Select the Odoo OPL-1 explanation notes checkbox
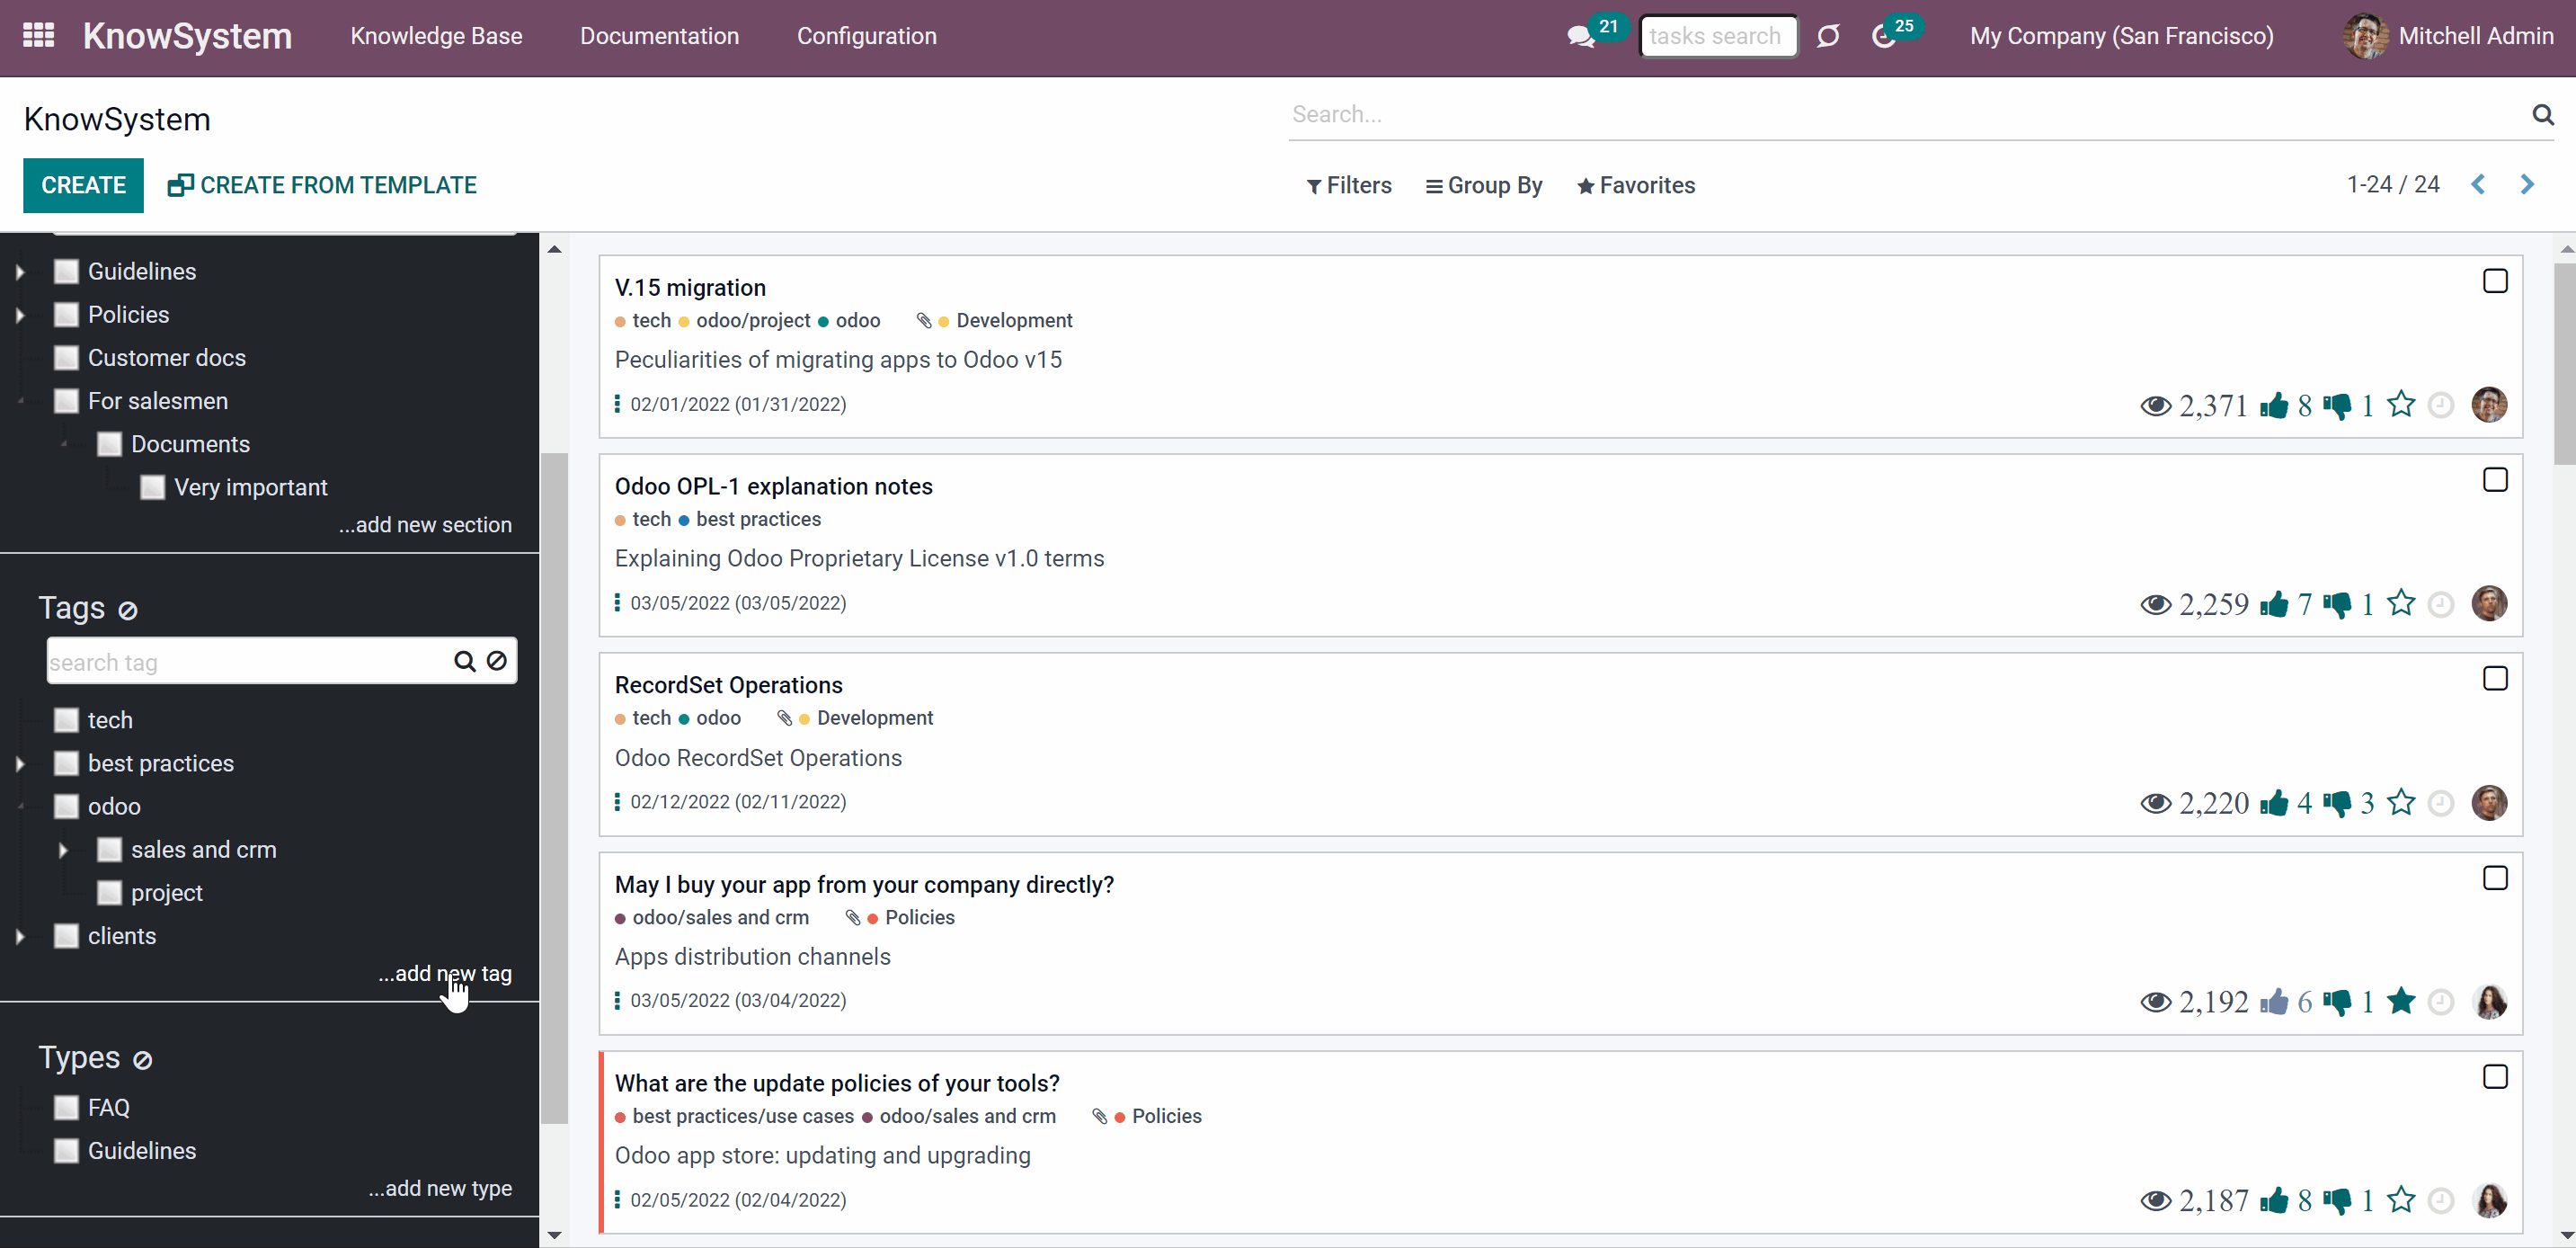Image resolution: width=2576 pixels, height=1248 pixels. click(2495, 480)
